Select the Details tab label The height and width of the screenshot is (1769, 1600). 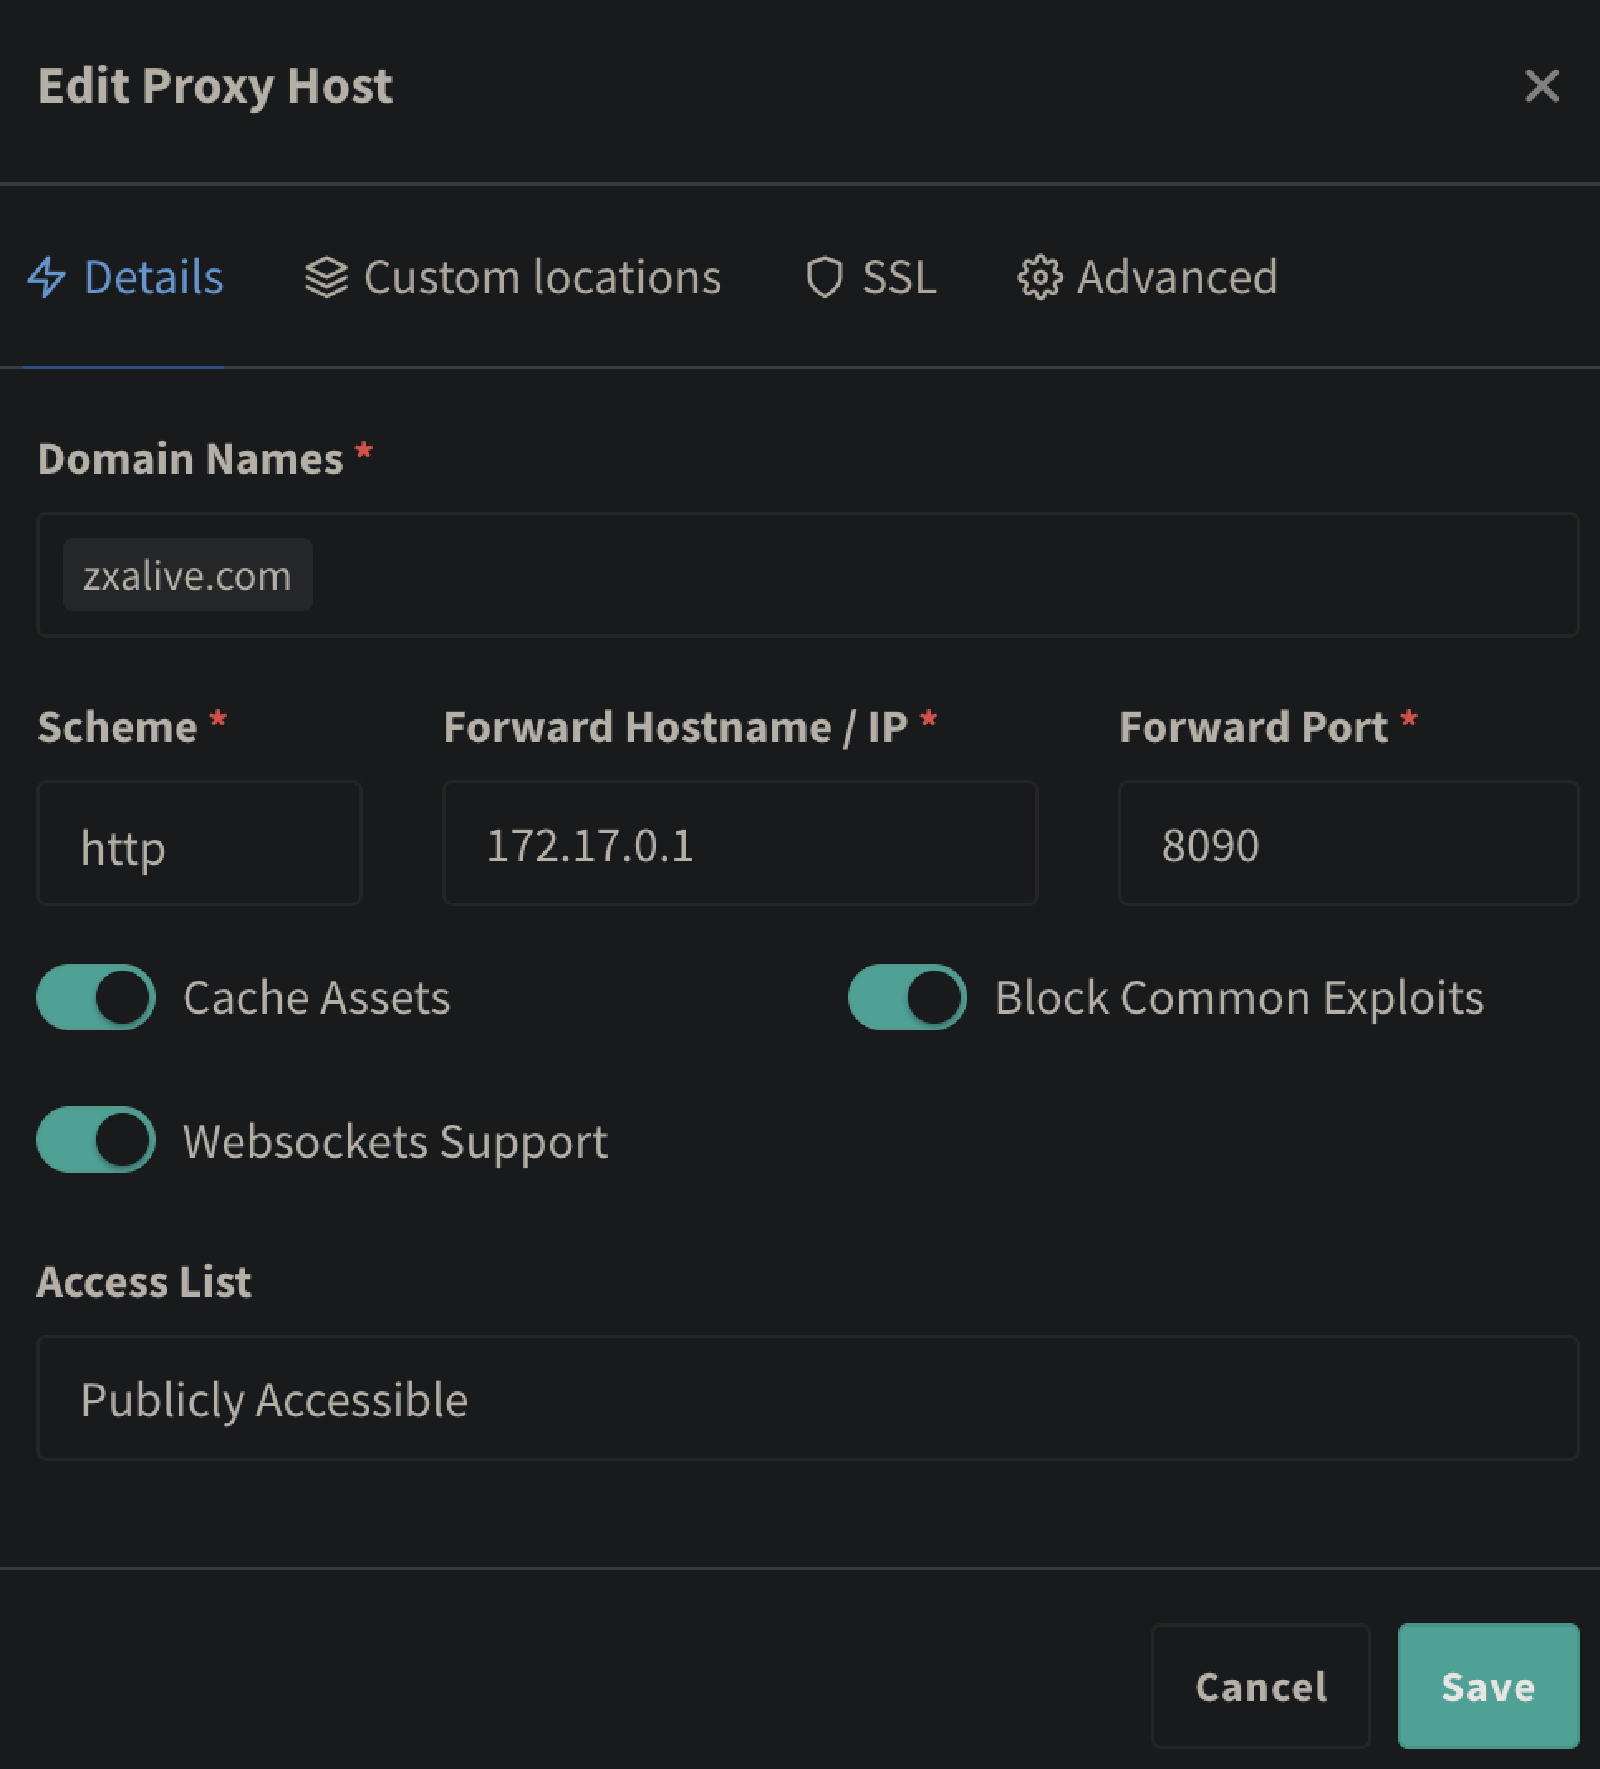(153, 278)
